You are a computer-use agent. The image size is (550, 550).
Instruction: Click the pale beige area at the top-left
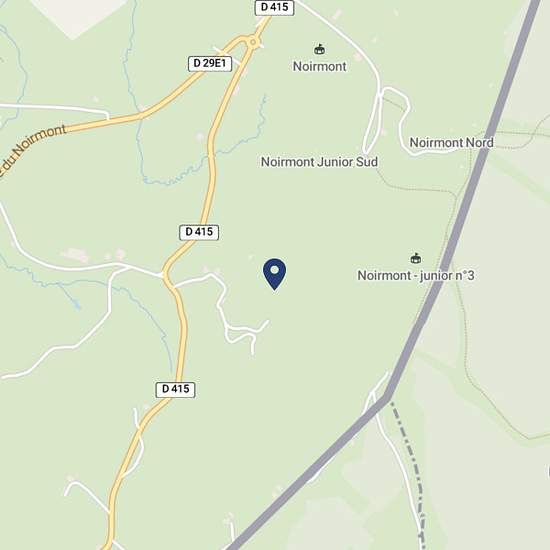[x=78, y=16]
